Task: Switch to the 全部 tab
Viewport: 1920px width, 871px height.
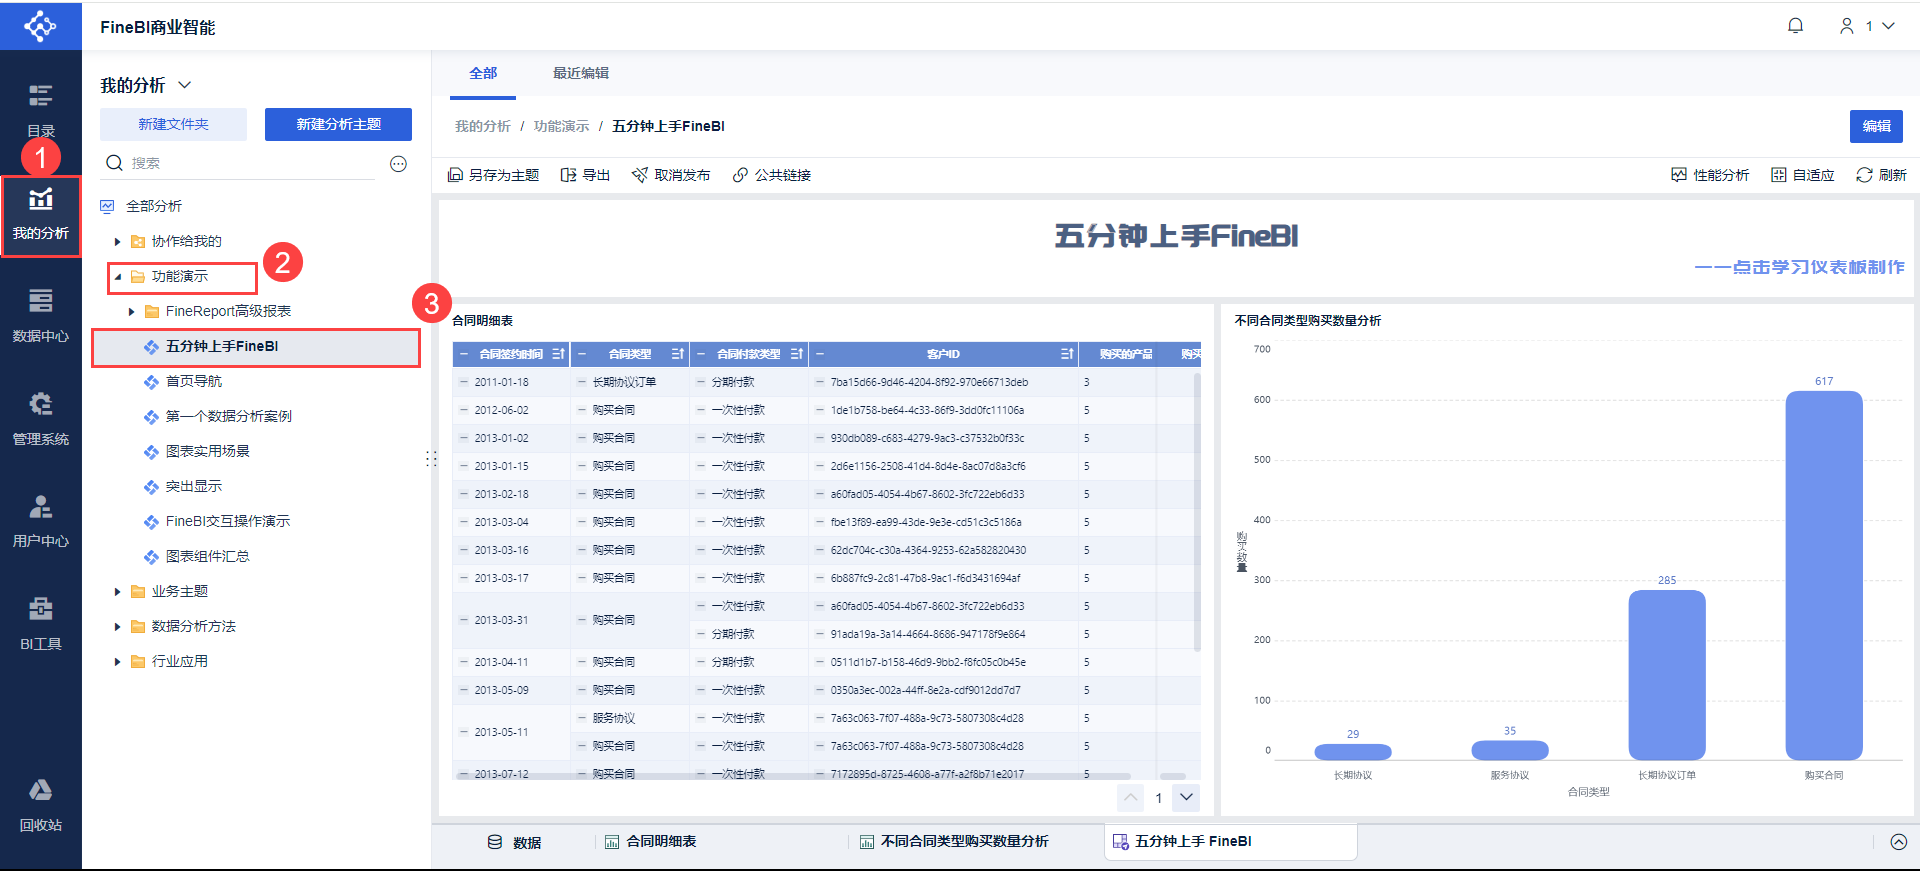Action: coord(483,73)
